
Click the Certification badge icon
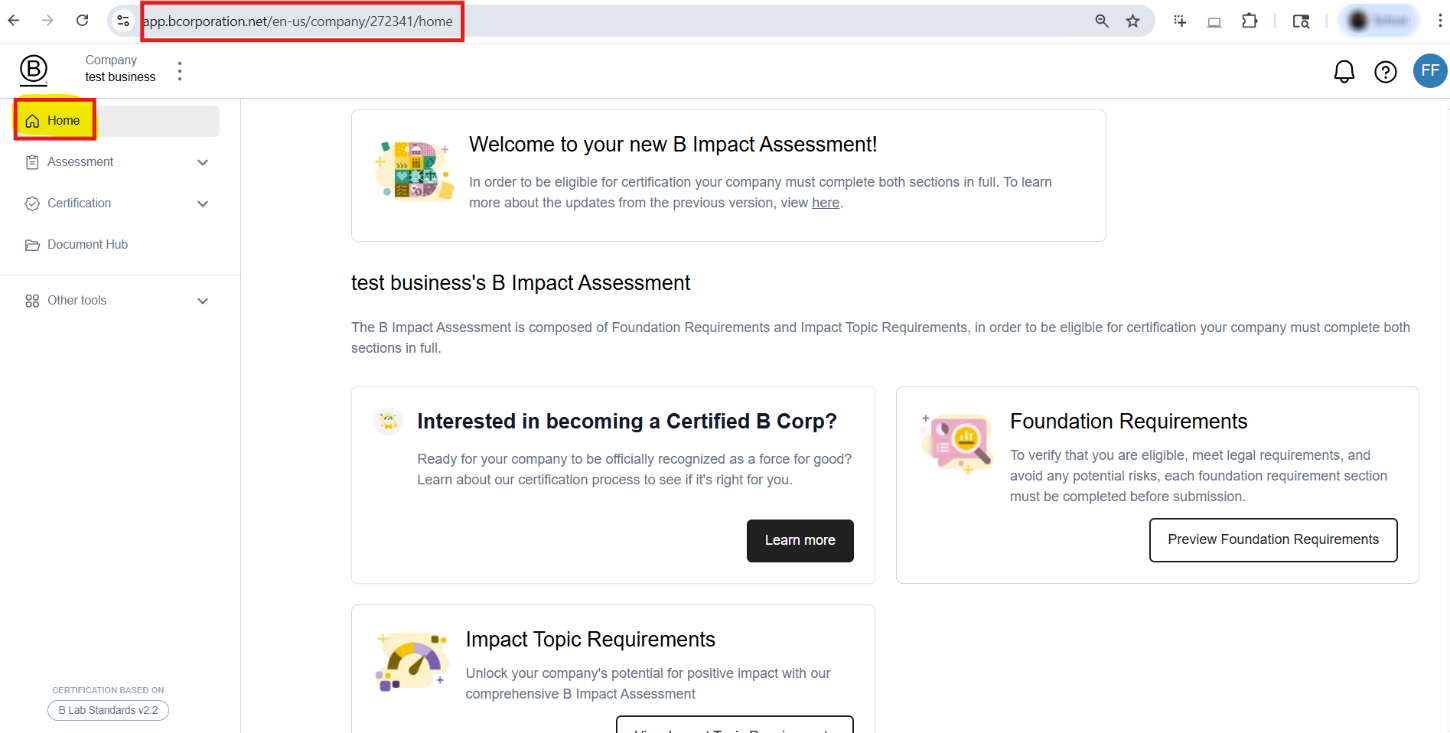(32, 203)
